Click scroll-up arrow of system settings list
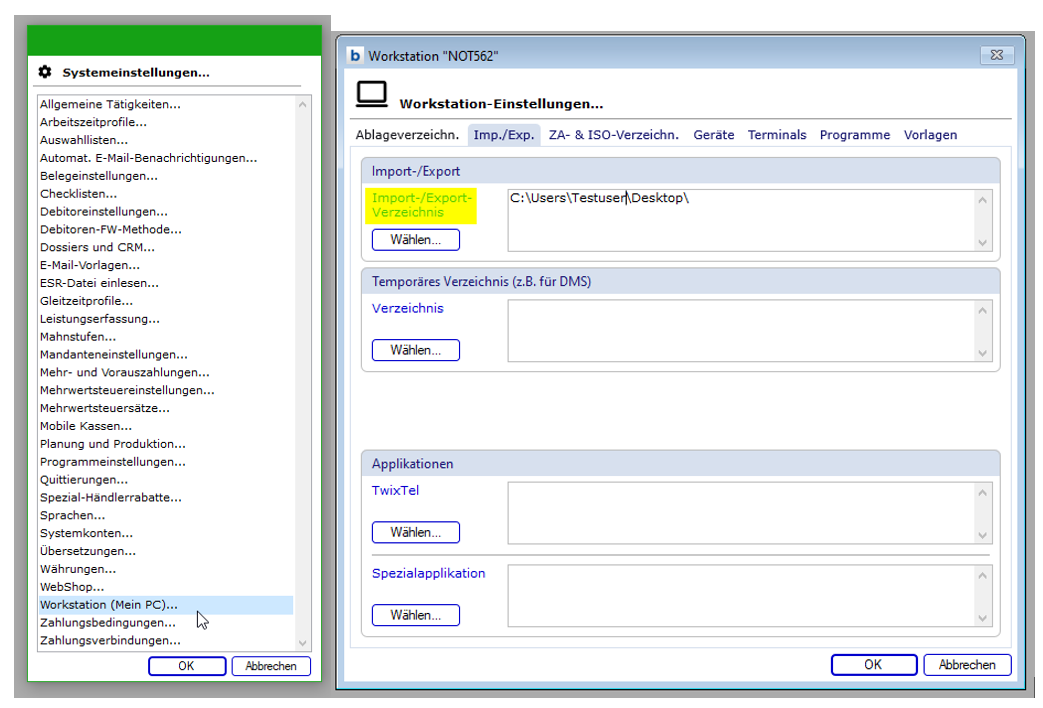Image resolution: width=1043 pixels, height=708 pixels. 302,104
